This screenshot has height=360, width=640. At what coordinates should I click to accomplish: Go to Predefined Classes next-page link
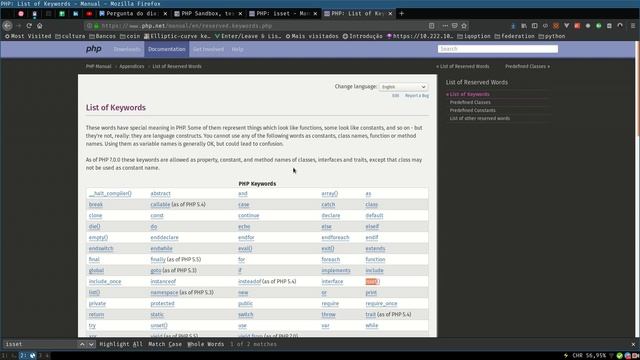(x=527, y=66)
